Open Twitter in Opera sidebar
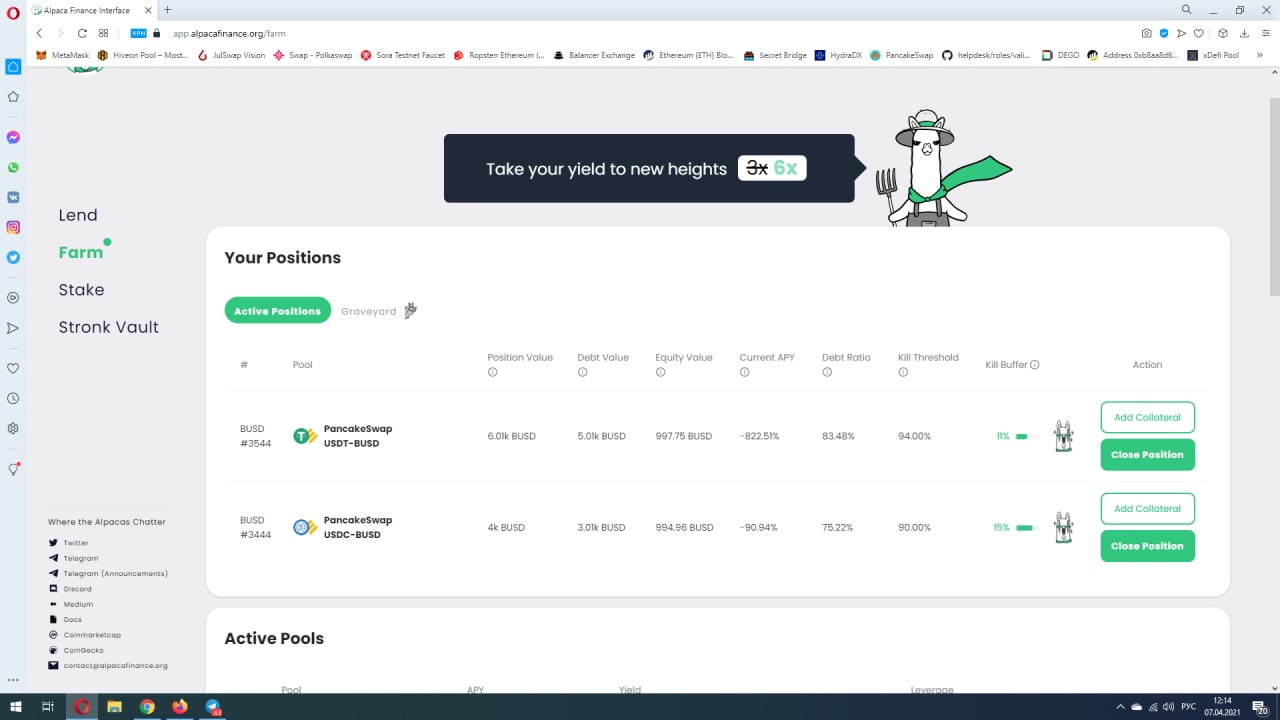Viewport: 1280px width, 720px height. 13,257
